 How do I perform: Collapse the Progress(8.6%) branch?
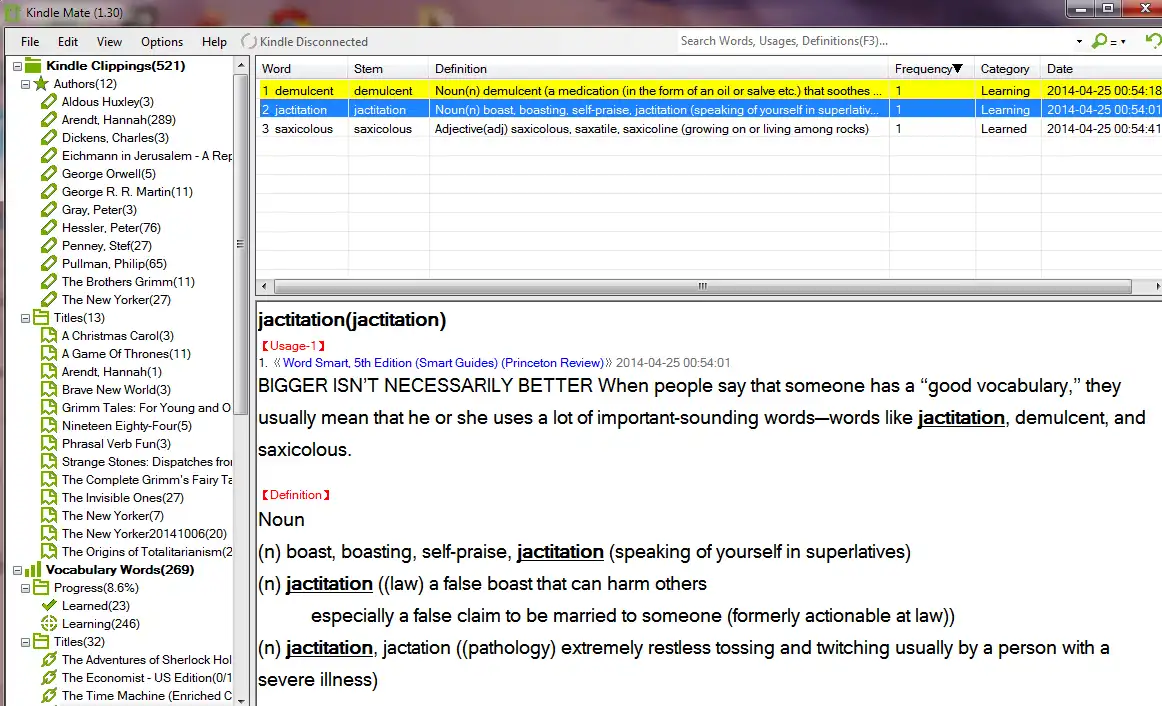point(25,588)
